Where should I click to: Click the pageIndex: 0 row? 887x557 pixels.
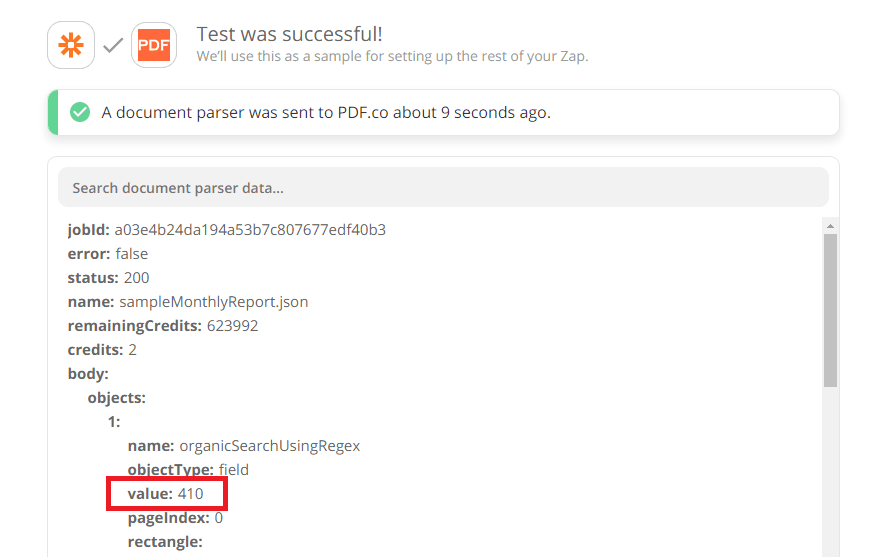point(175,518)
